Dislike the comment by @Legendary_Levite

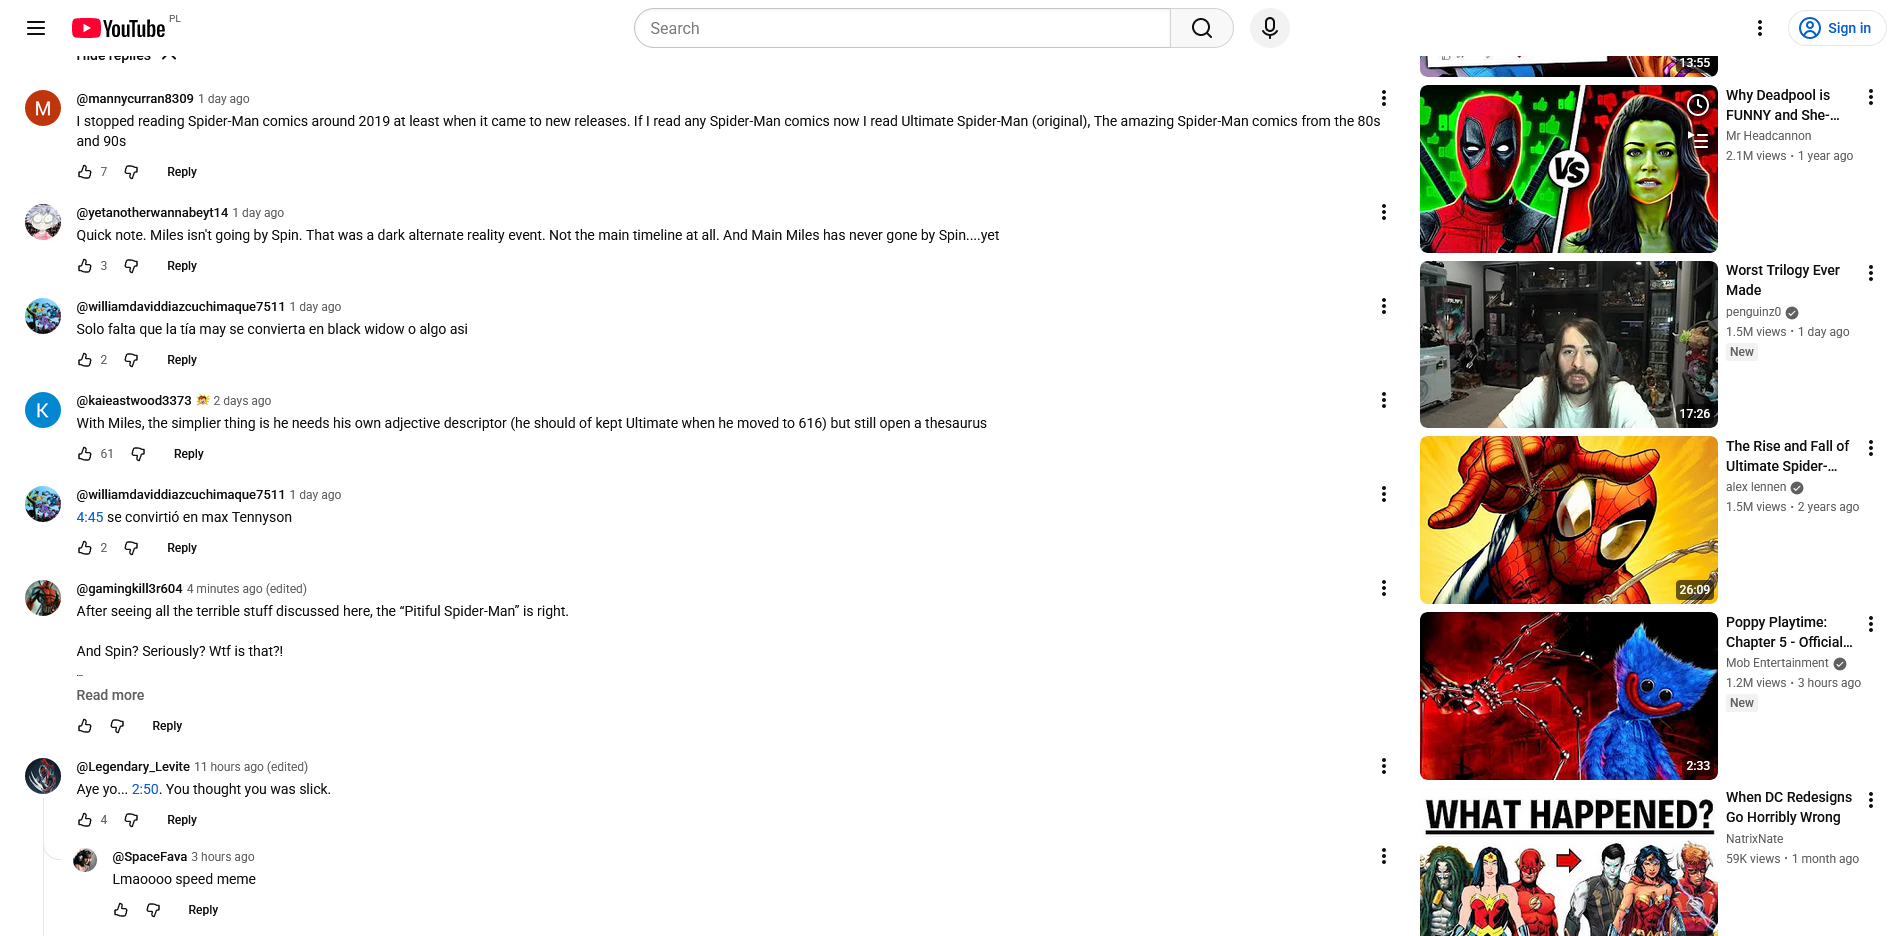pyautogui.click(x=131, y=820)
